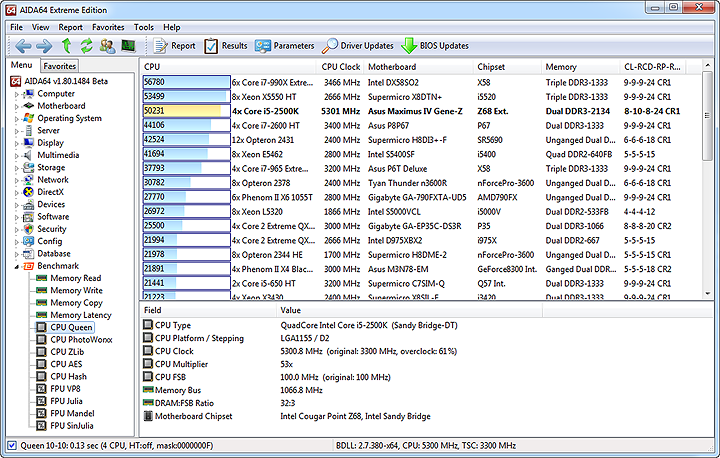Select the Devices icon in the tree
Viewport: 720px width, 458px height.
click(28, 204)
